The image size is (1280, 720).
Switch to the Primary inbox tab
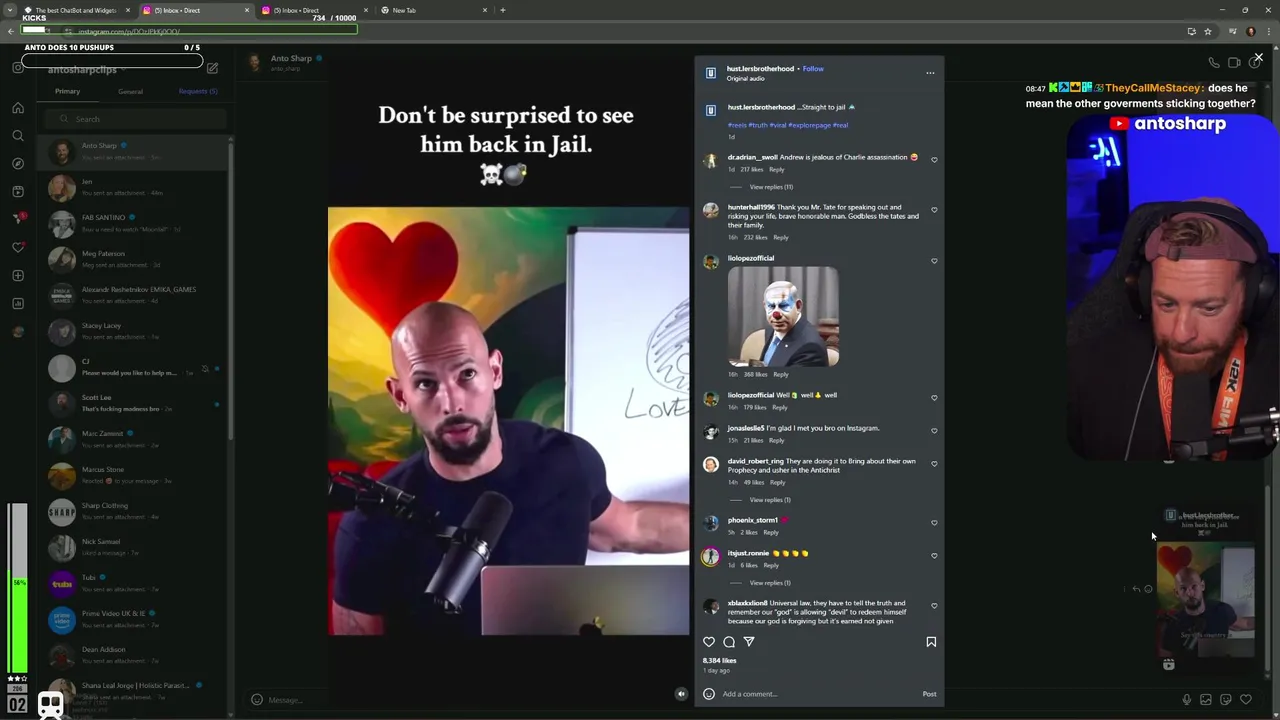tap(67, 91)
